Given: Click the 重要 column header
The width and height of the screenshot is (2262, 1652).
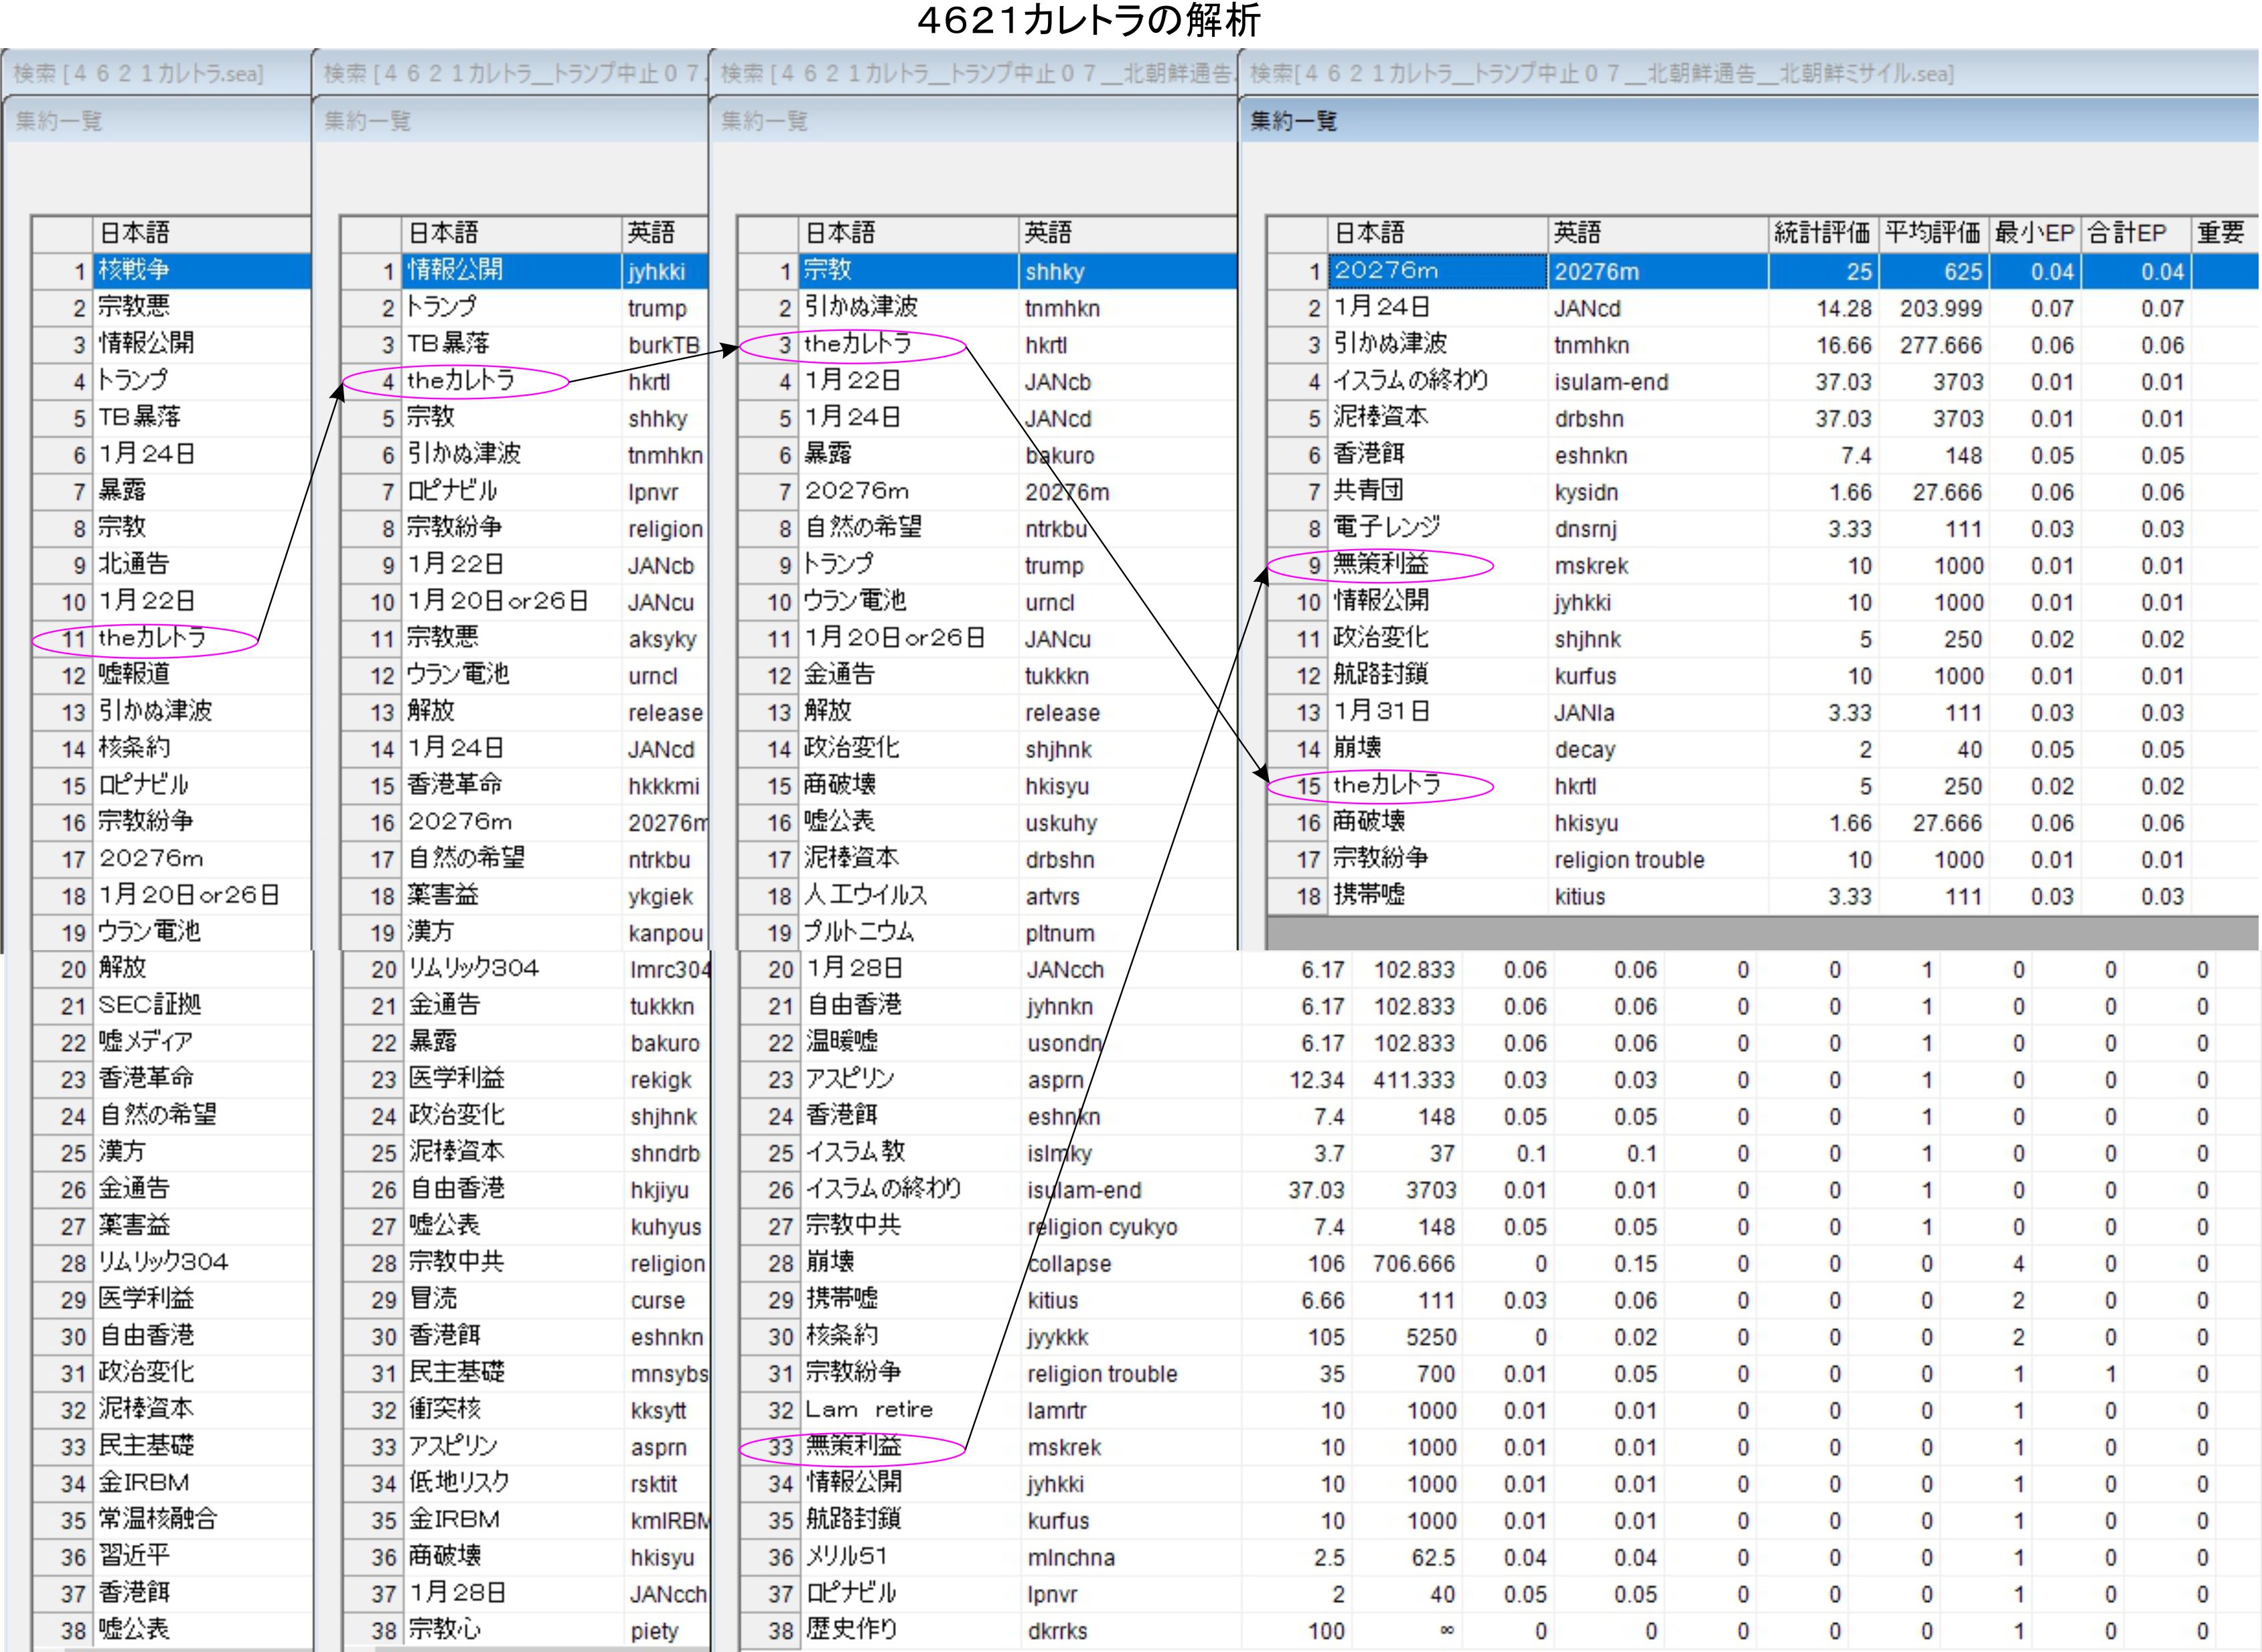Looking at the screenshot, I should pyautogui.click(x=2220, y=233).
